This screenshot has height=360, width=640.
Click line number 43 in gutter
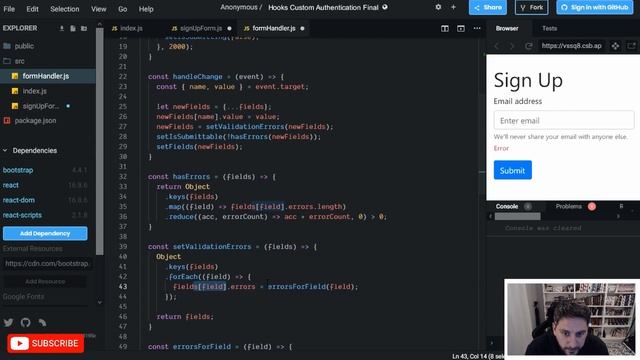(123, 287)
